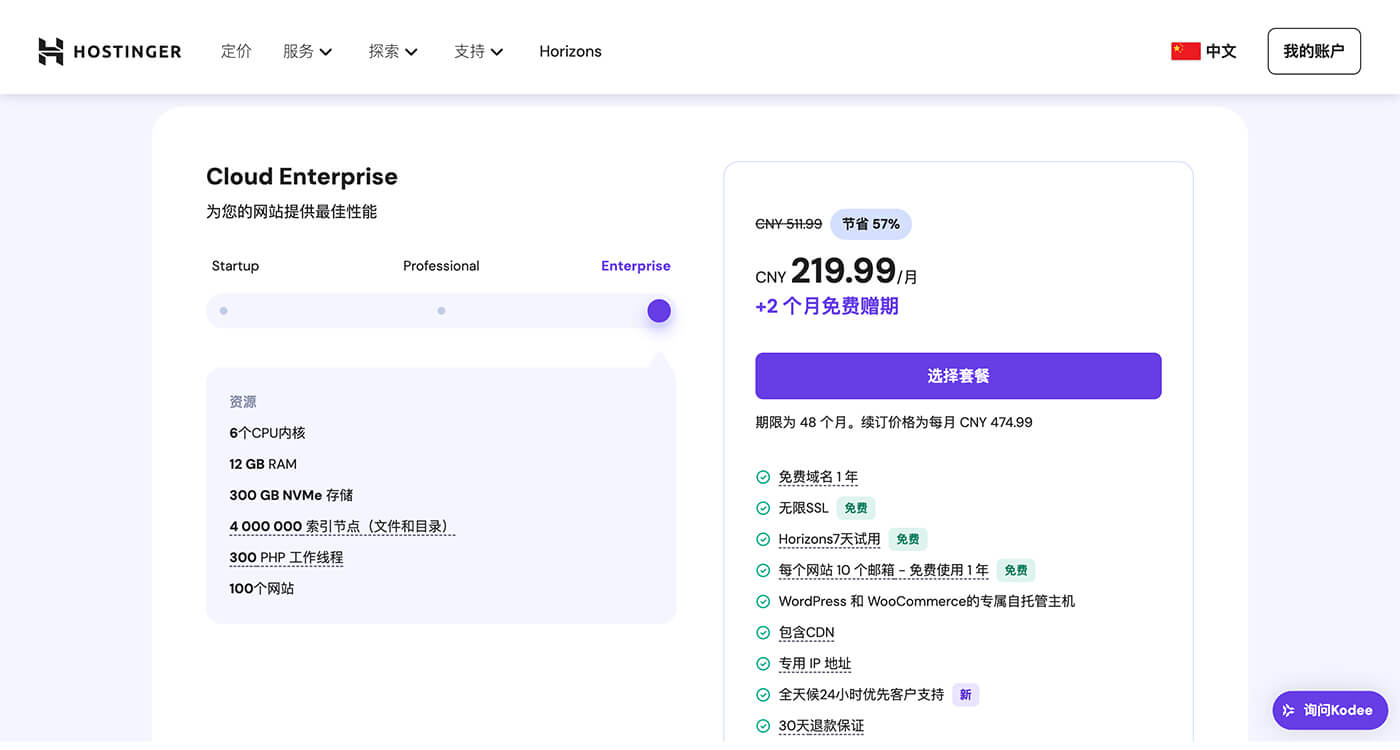Click checkmark icon beside WordPress 和 WooCommerce
Viewport: 1400px width, 750px height.
coord(763,601)
